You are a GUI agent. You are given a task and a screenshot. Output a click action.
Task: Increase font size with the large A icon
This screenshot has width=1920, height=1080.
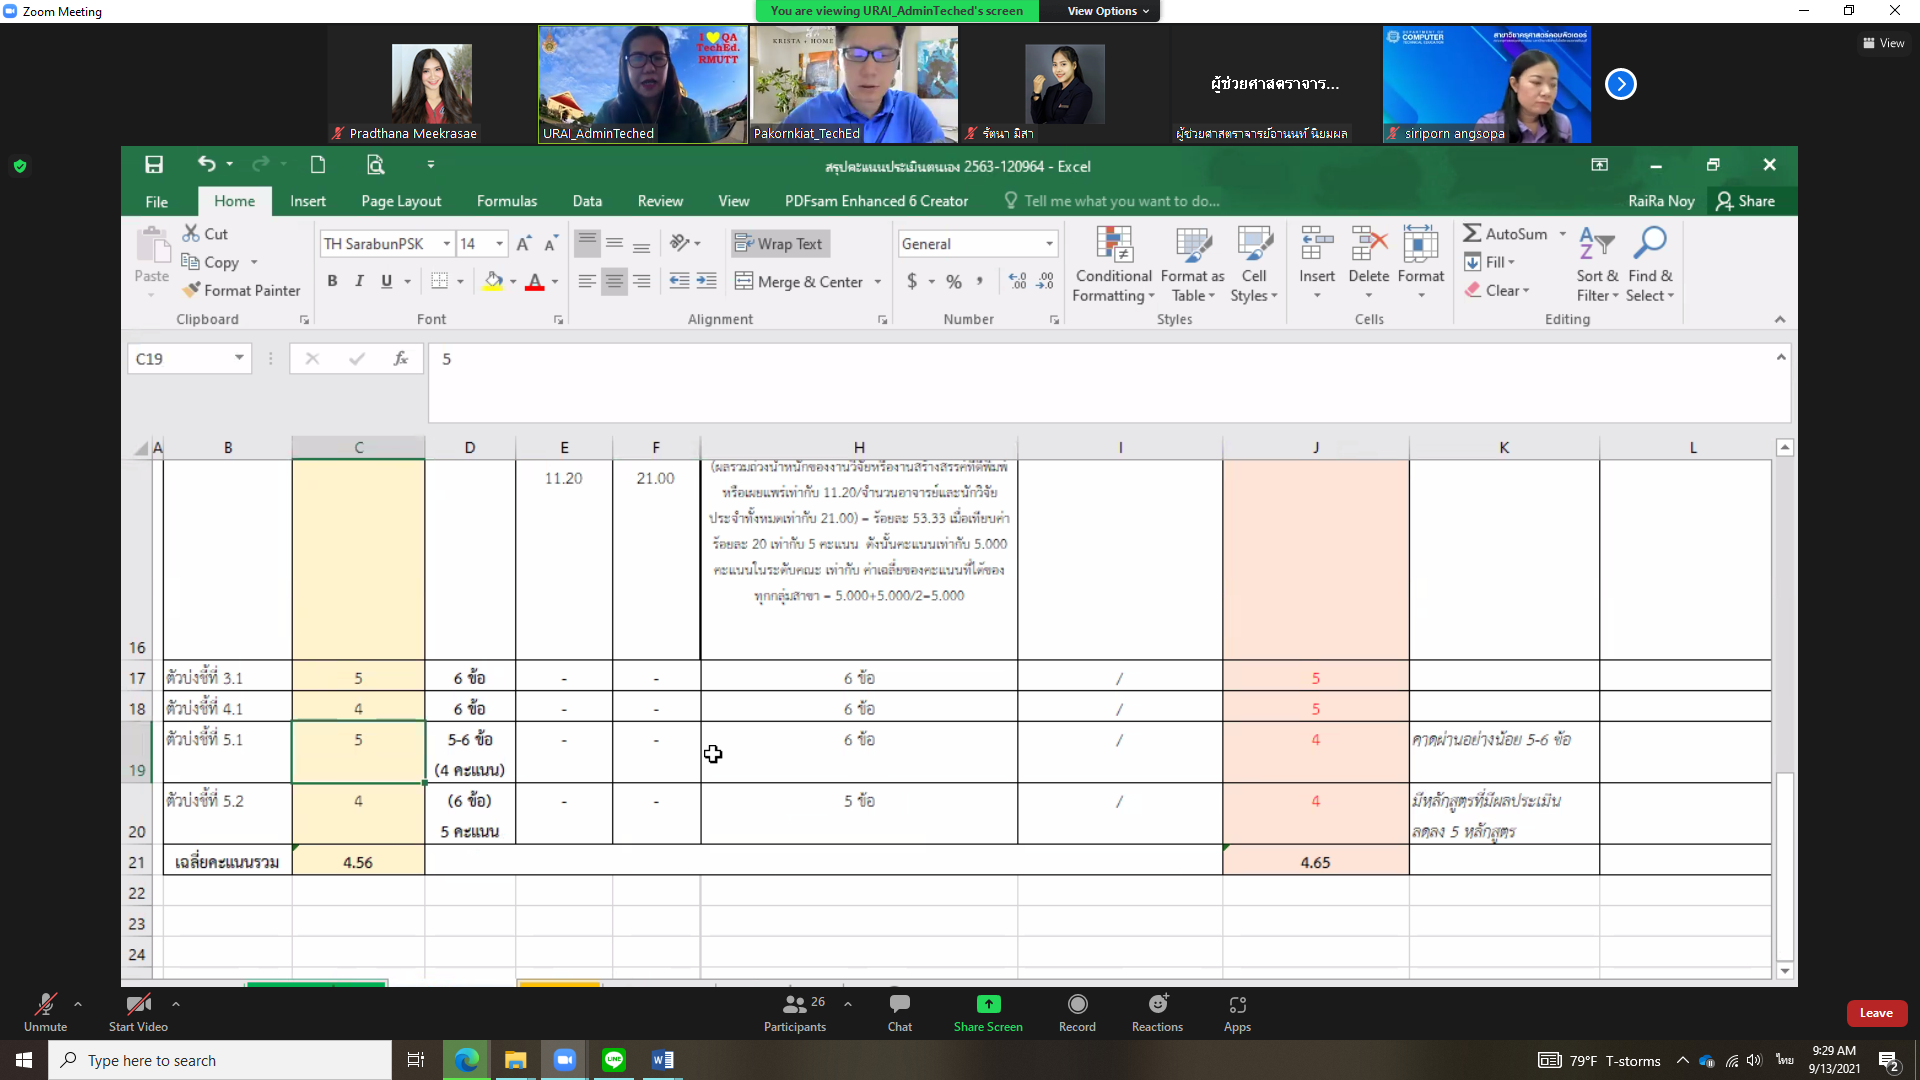[x=524, y=244]
